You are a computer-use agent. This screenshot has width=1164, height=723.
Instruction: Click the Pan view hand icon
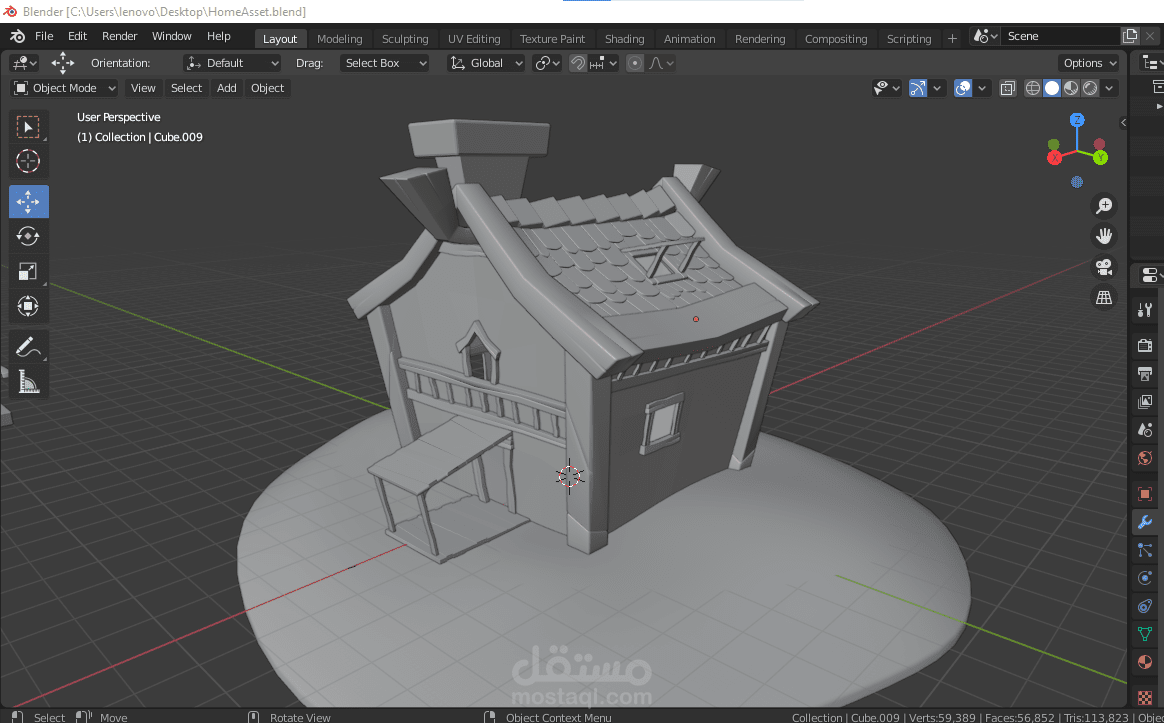click(1104, 236)
